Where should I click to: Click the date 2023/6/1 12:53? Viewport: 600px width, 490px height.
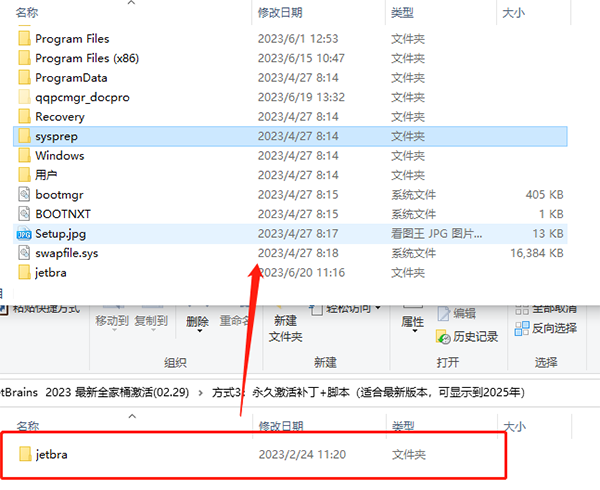click(298, 39)
